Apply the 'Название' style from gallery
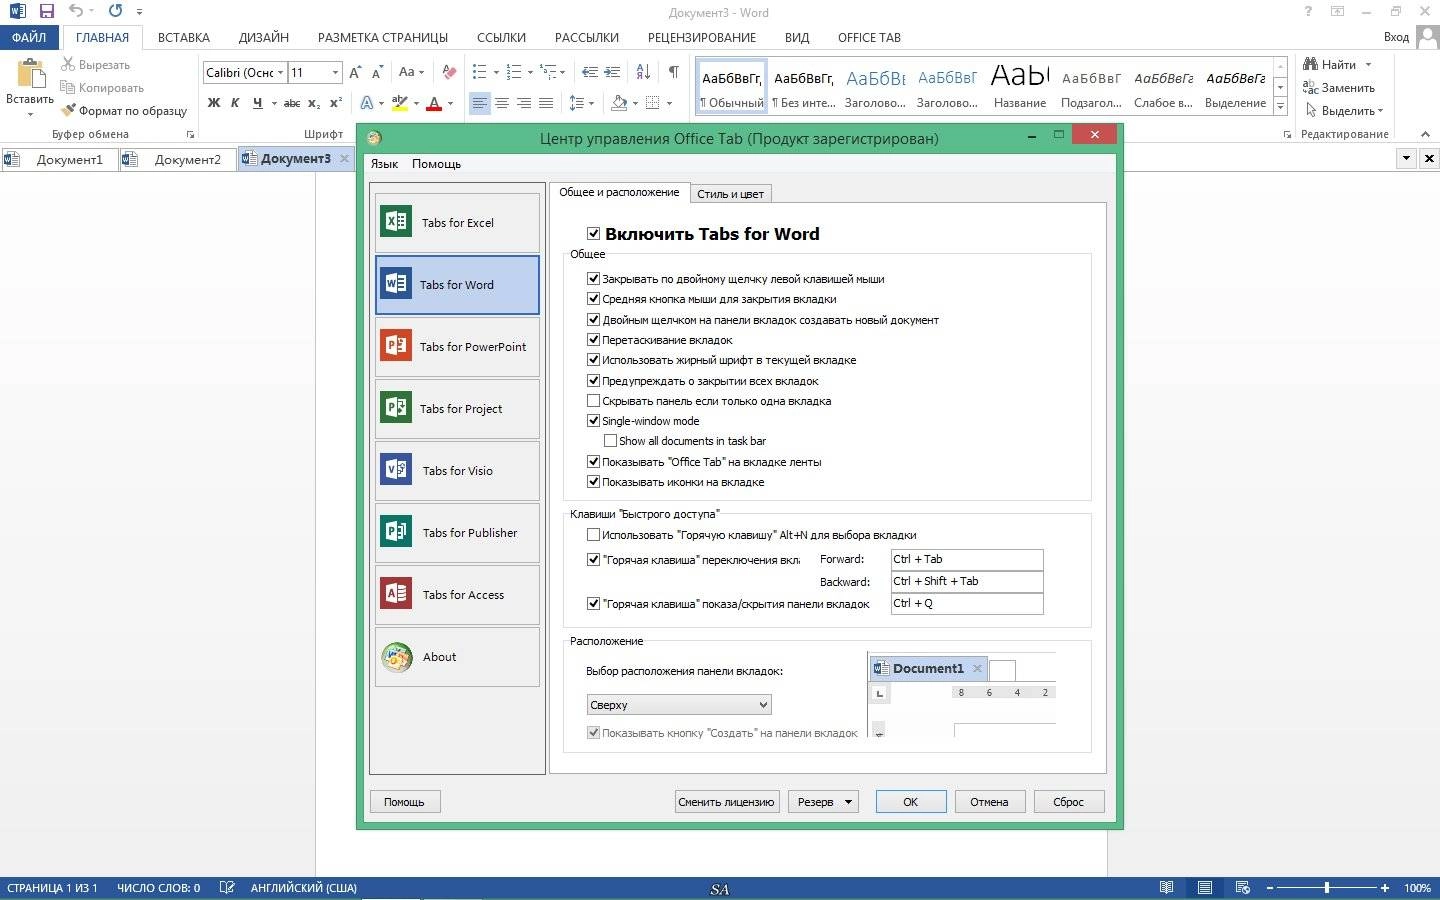Viewport: 1440px width, 900px height. 1019,86
